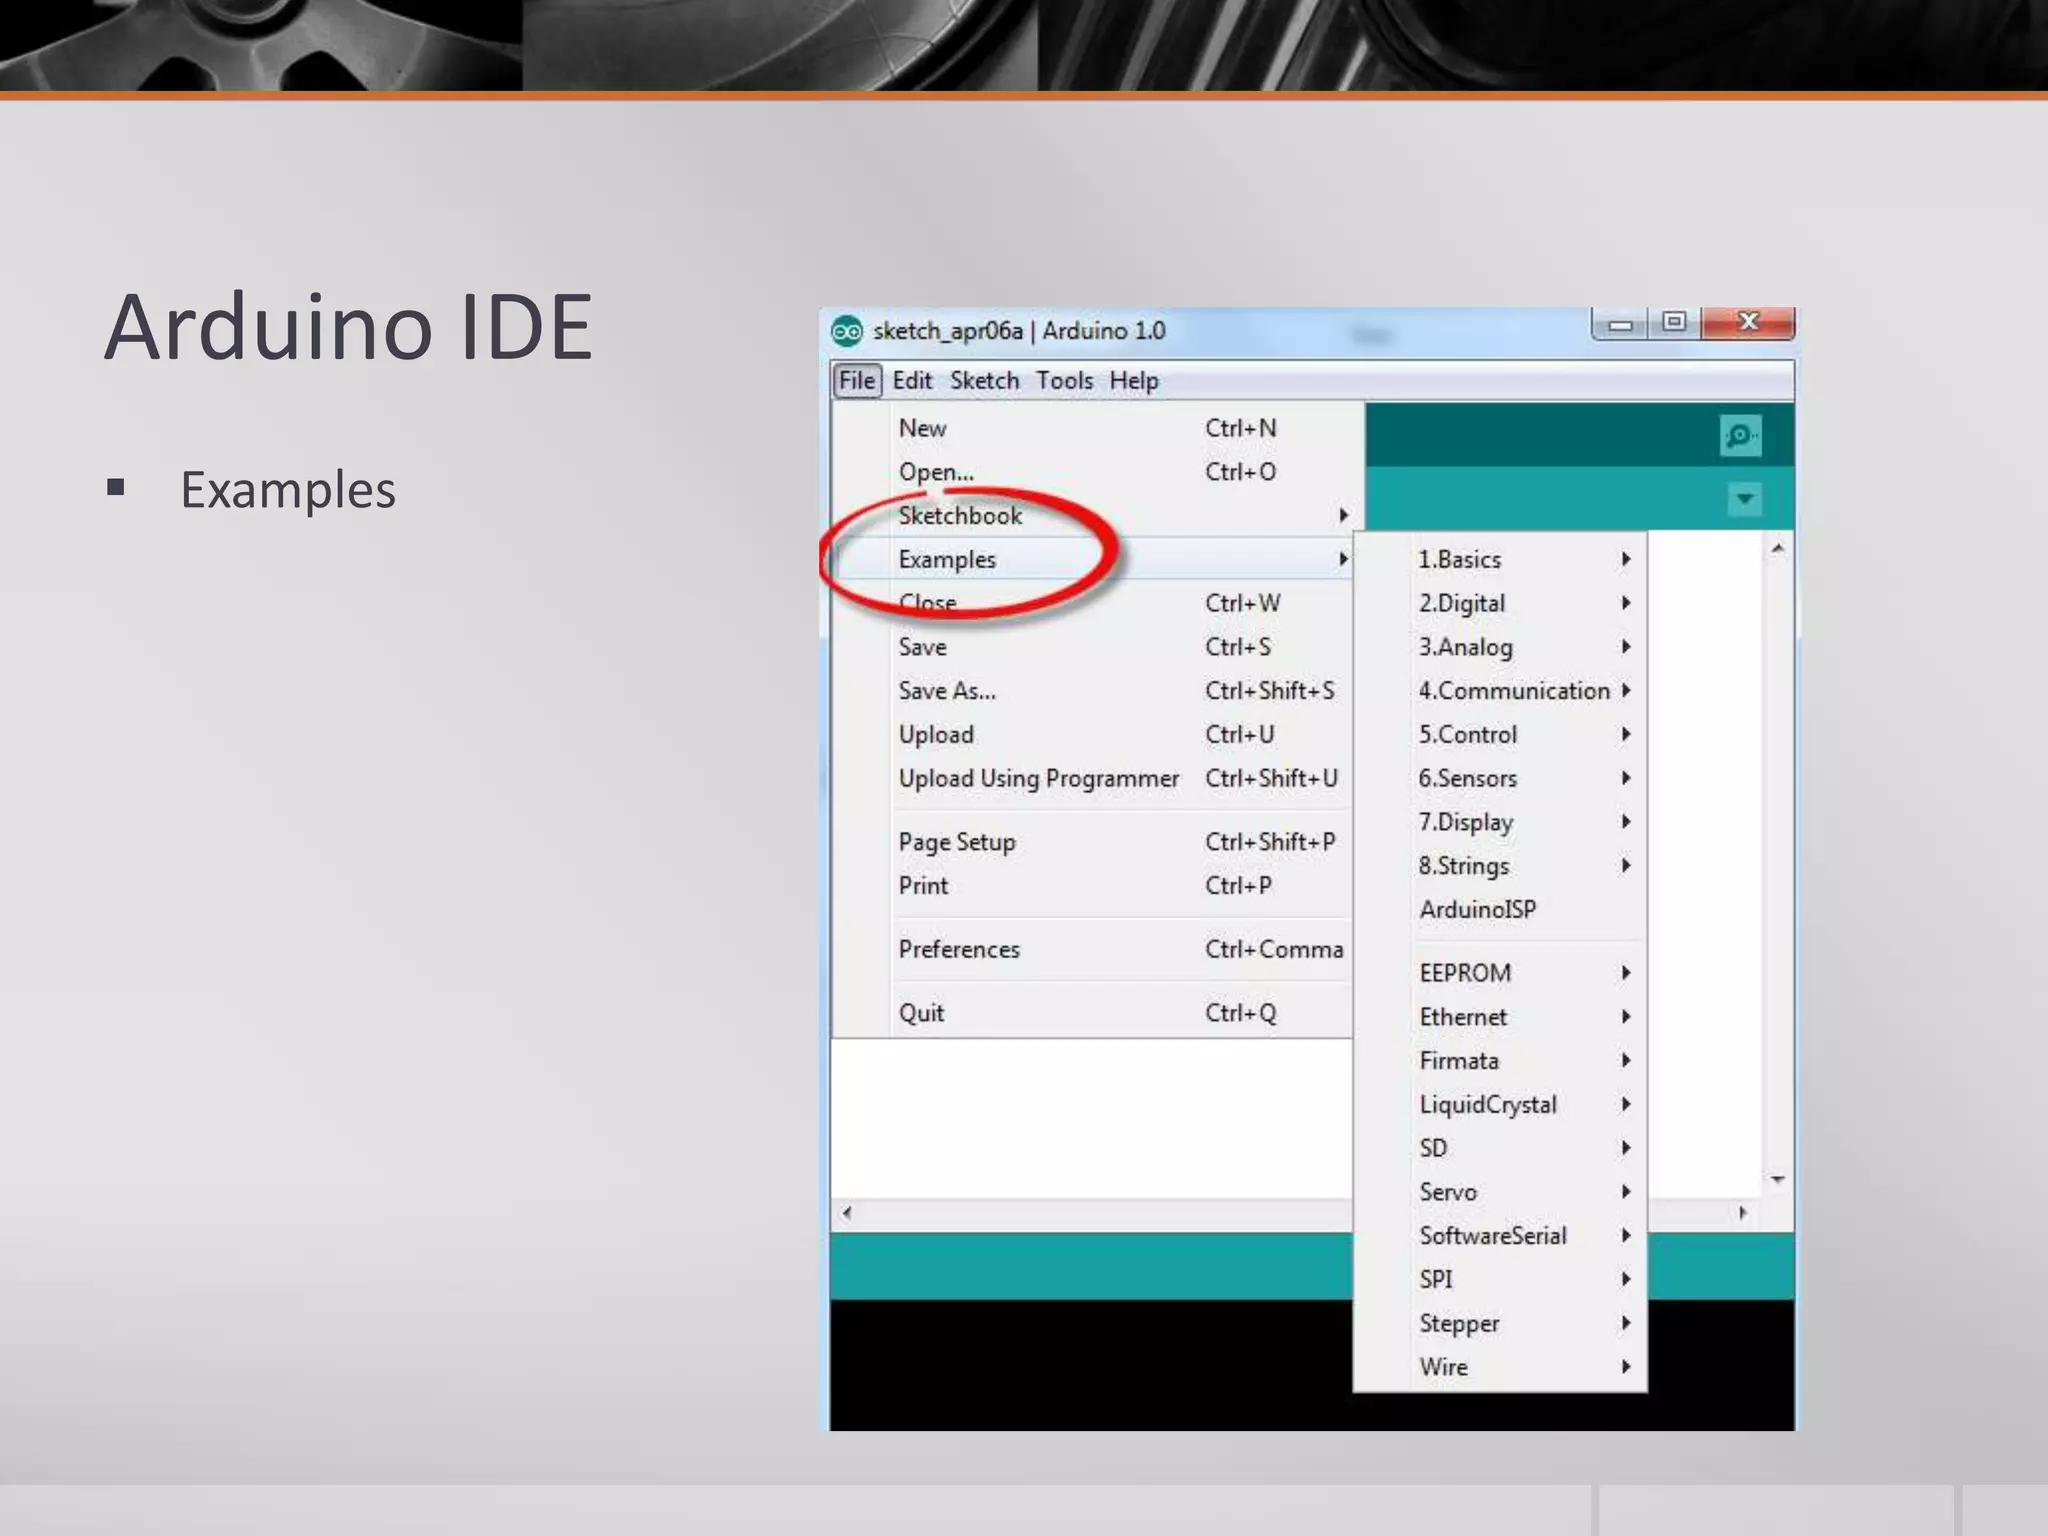
Task: Expand the 6.Sensors examples submenu
Action: [1500, 778]
